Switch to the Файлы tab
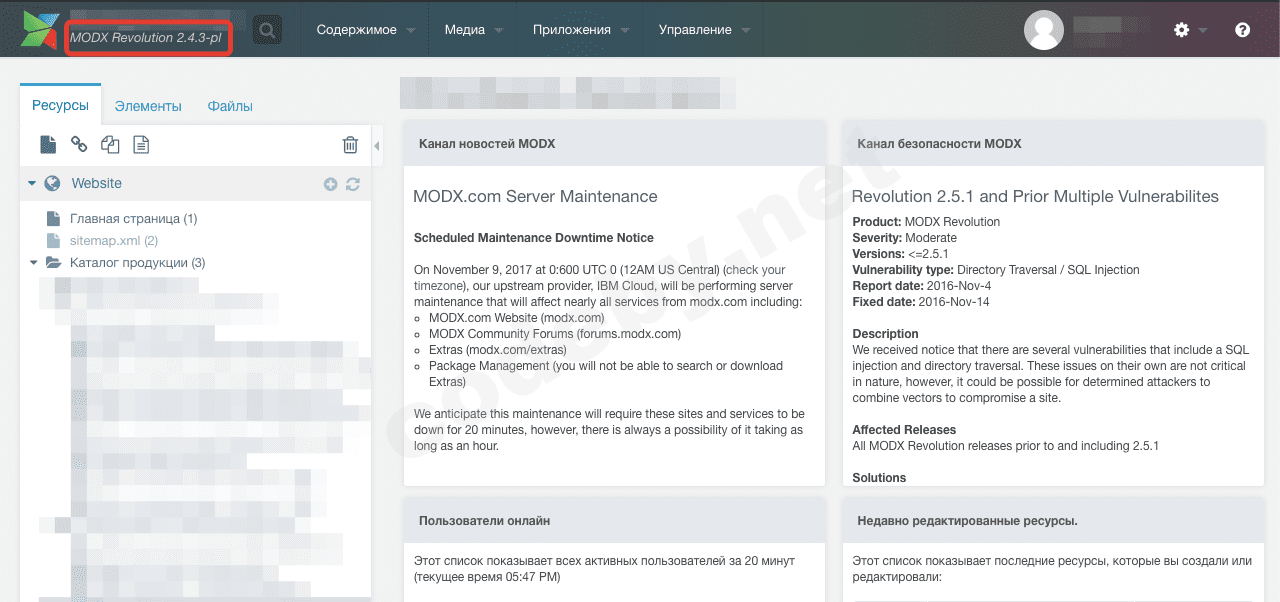 230,106
